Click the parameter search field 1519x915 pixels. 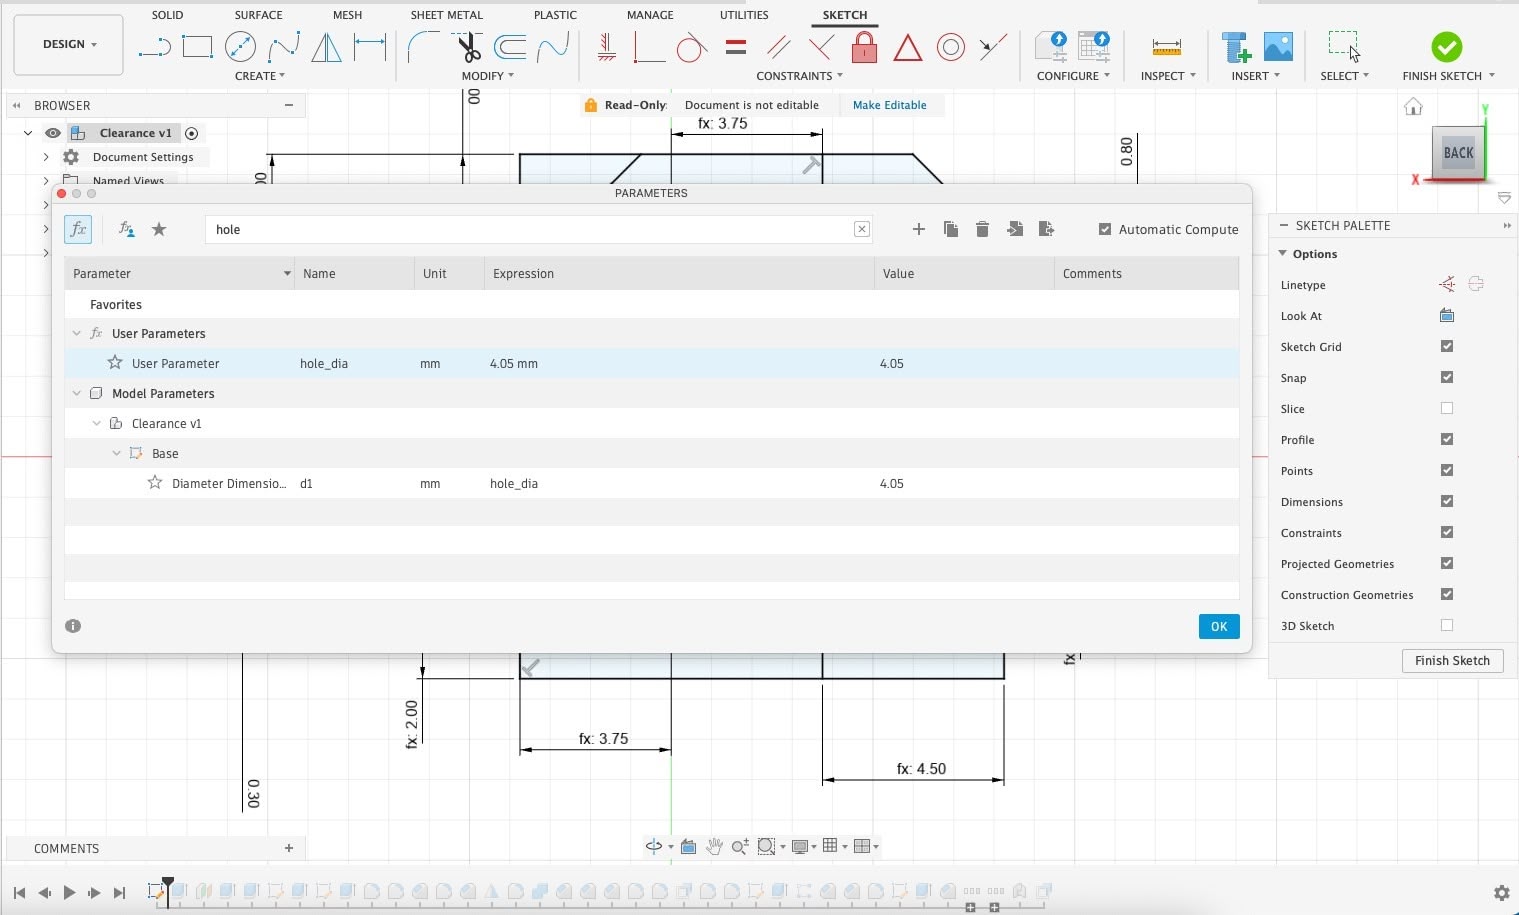(538, 229)
